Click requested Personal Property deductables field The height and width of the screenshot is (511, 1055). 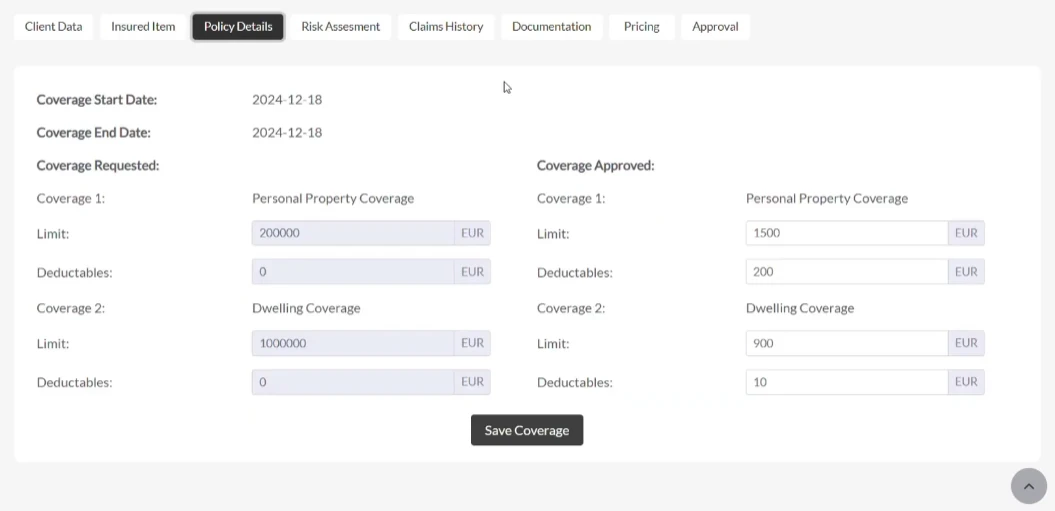coord(353,272)
